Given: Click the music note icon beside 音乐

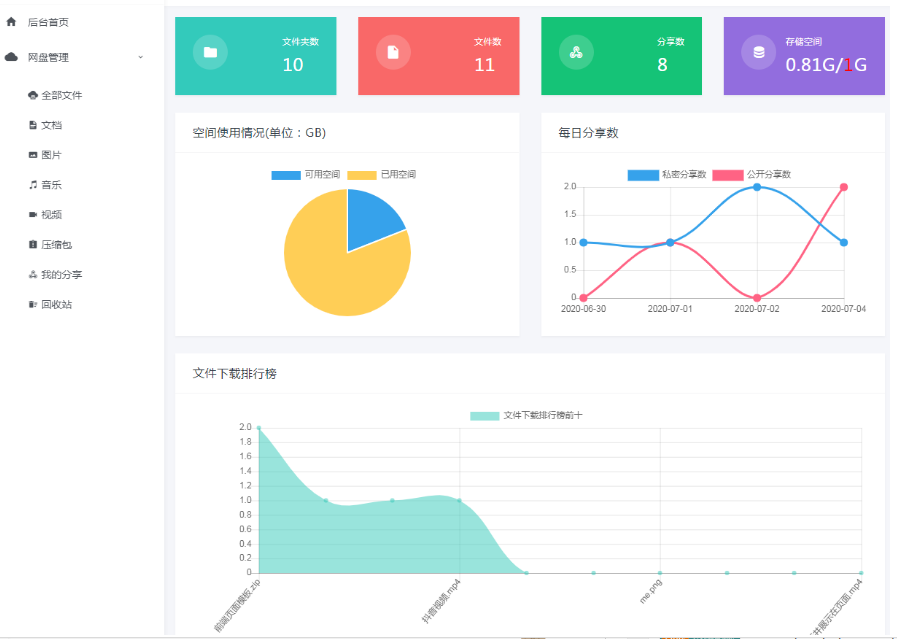Looking at the screenshot, I should tap(33, 185).
